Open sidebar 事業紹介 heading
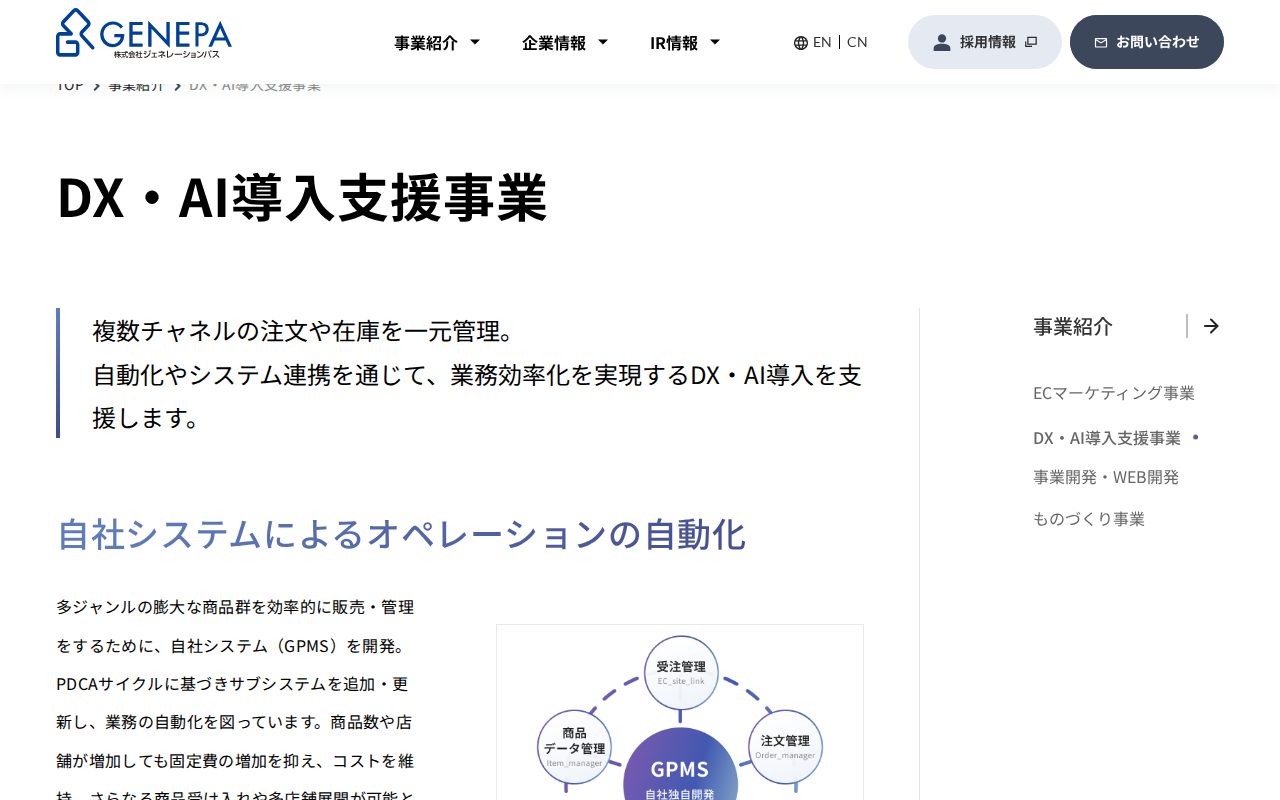 coord(1073,326)
